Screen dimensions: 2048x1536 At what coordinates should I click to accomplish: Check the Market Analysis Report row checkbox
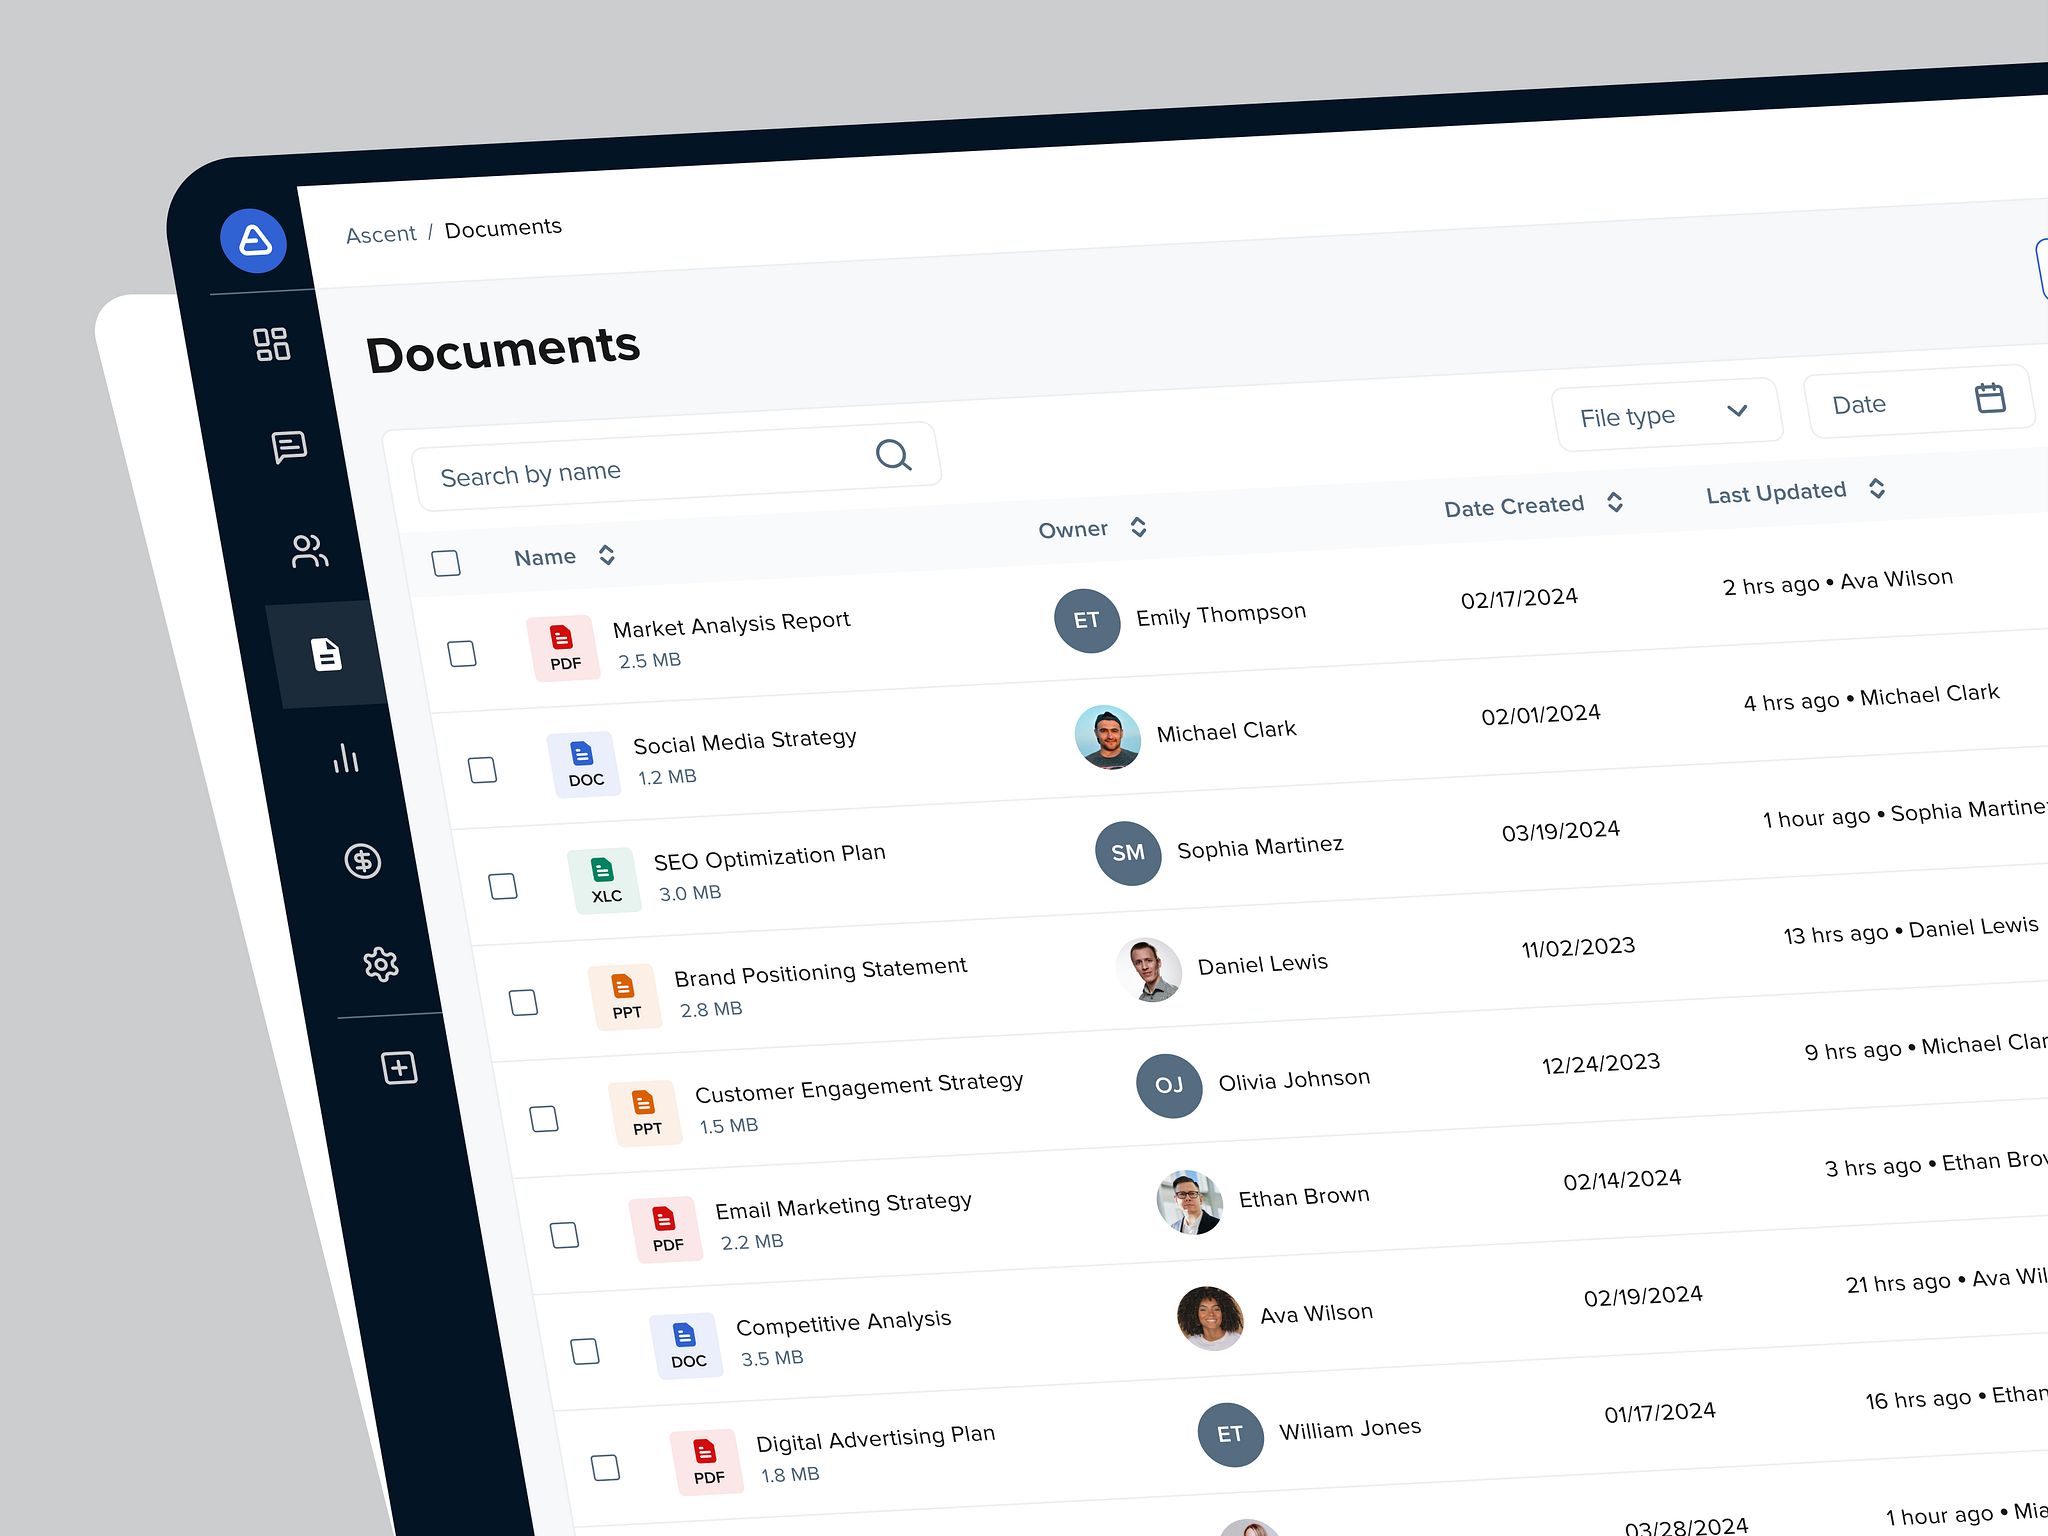[x=462, y=653]
